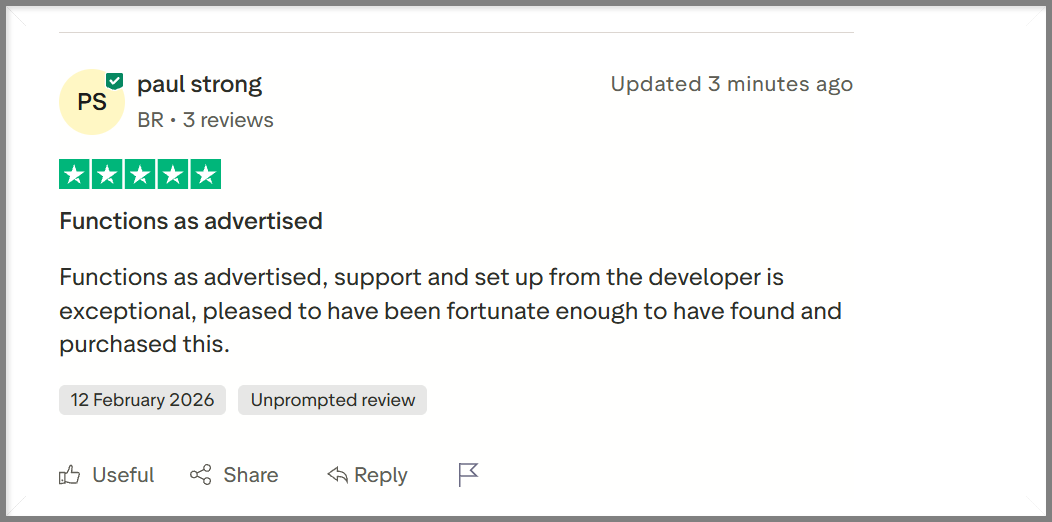Click the middle (third) rating star
The width and height of the screenshot is (1052, 522).
(x=140, y=174)
